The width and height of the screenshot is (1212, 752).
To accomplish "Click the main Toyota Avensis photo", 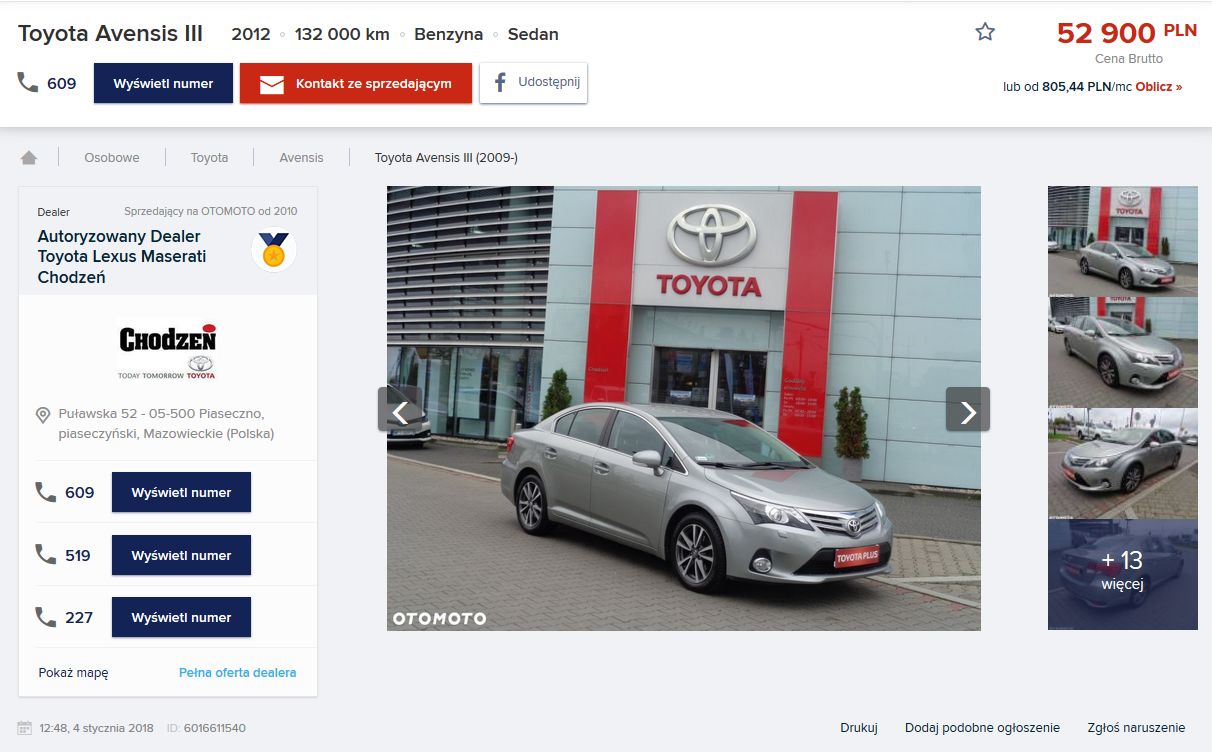I will click(684, 408).
